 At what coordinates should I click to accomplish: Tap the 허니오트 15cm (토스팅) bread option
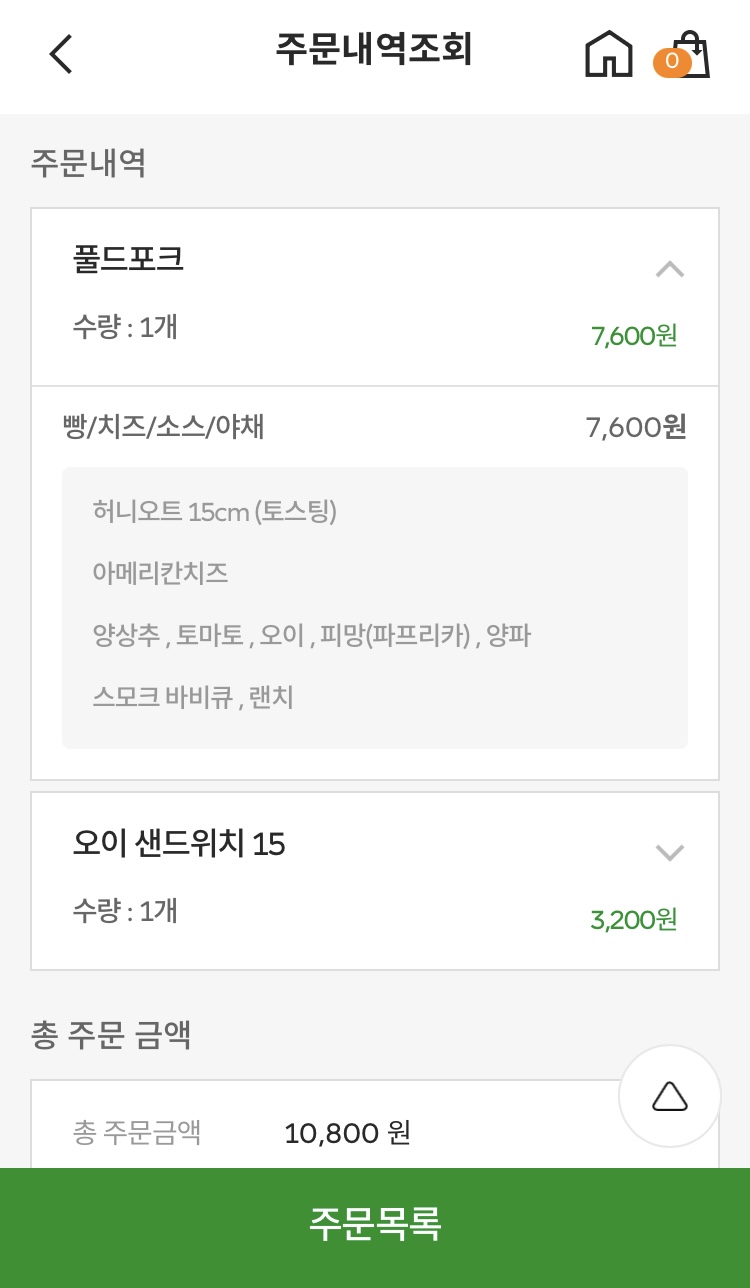(215, 512)
